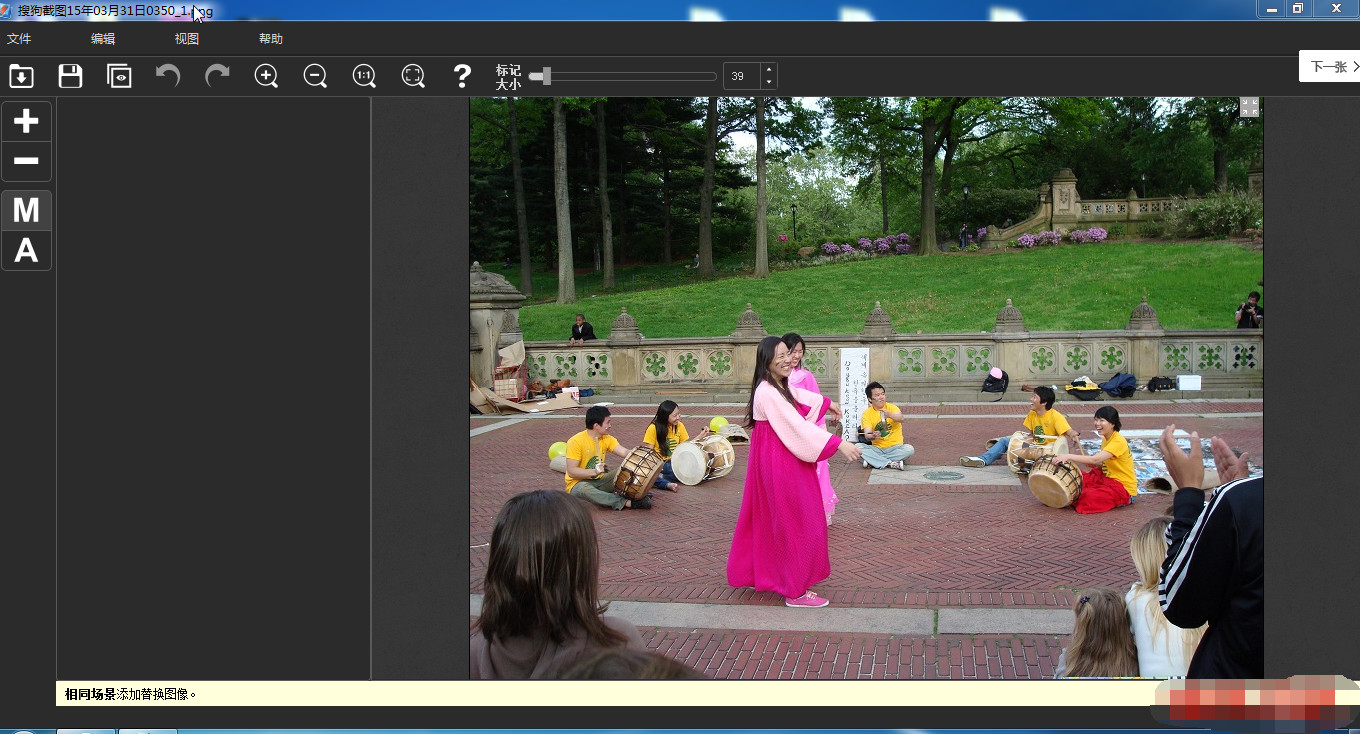Screen dimensions: 1360x734
Task: Click the open image file icon
Action: tap(21, 76)
